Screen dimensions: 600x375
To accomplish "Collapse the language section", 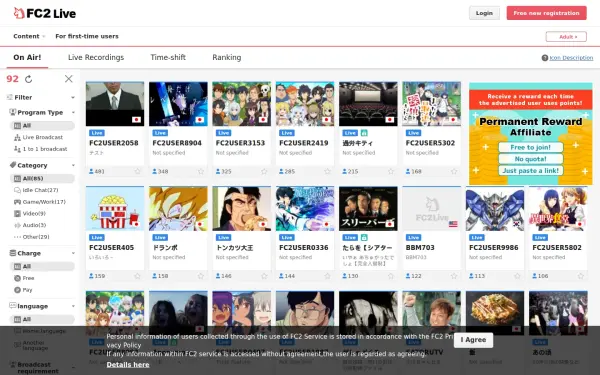I will 73,306.
